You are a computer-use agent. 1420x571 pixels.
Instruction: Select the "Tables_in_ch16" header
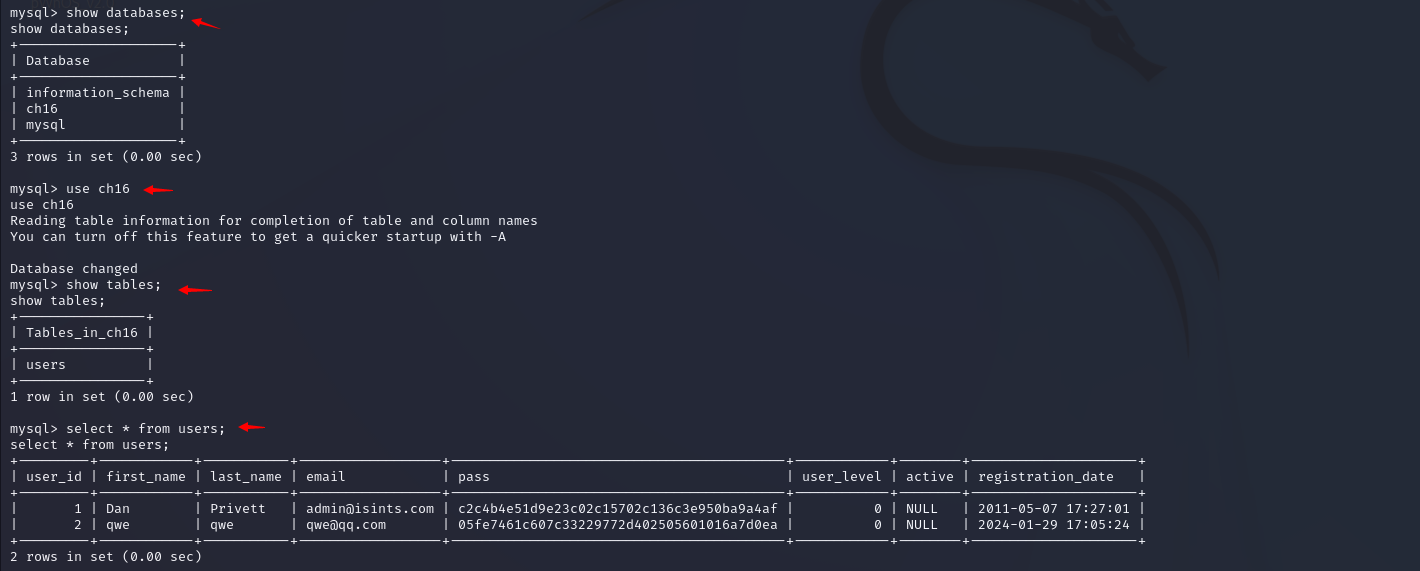82,332
